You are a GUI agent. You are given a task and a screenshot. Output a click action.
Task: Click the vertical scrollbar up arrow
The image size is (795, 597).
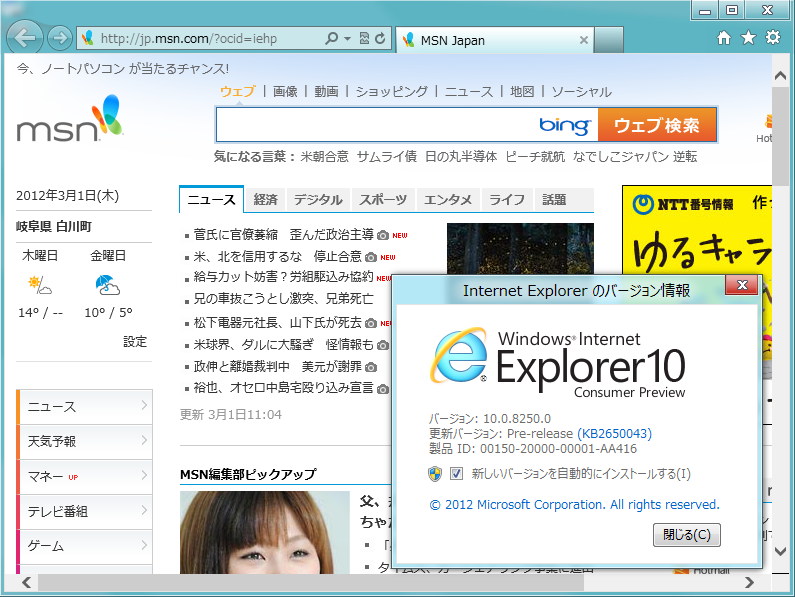point(780,76)
